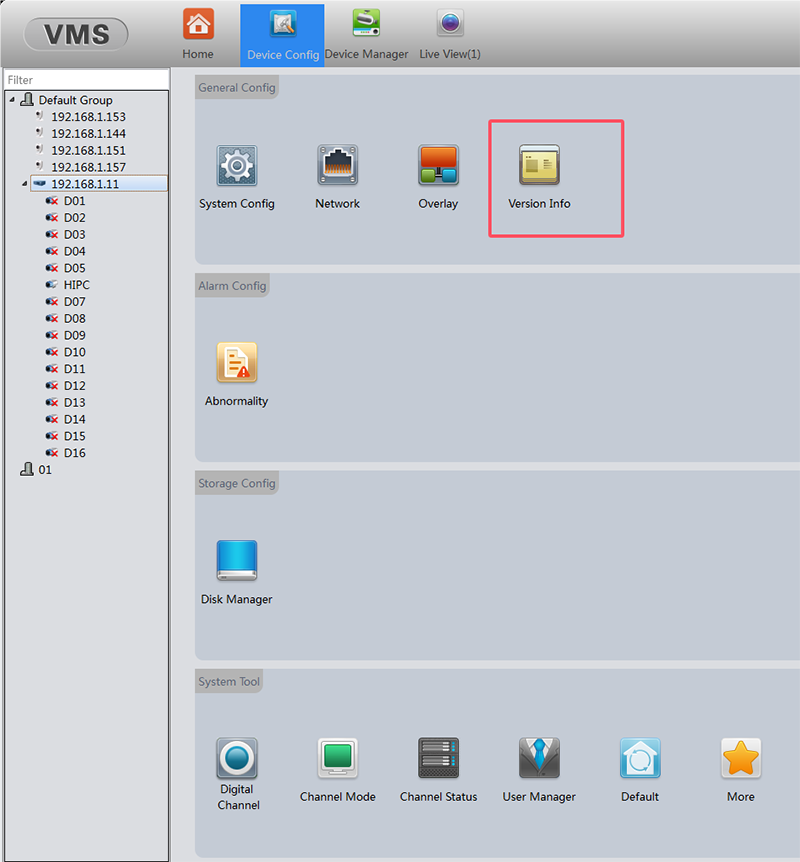Click the Default restore icon
Image resolution: width=800 pixels, height=862 pixels.
click(x=639, y=759)
